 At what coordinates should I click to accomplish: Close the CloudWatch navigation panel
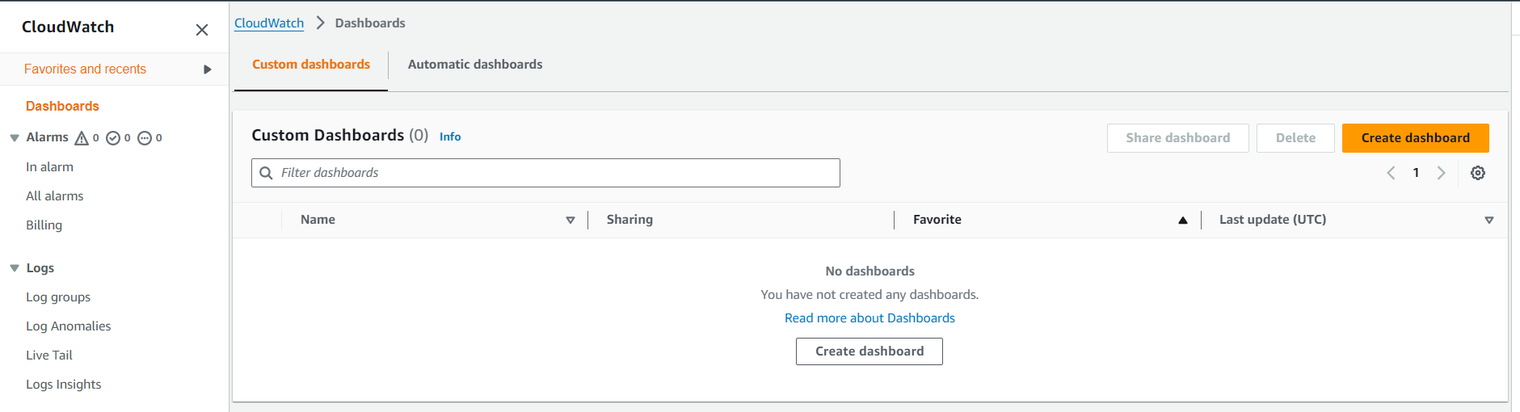click(202, 30)
